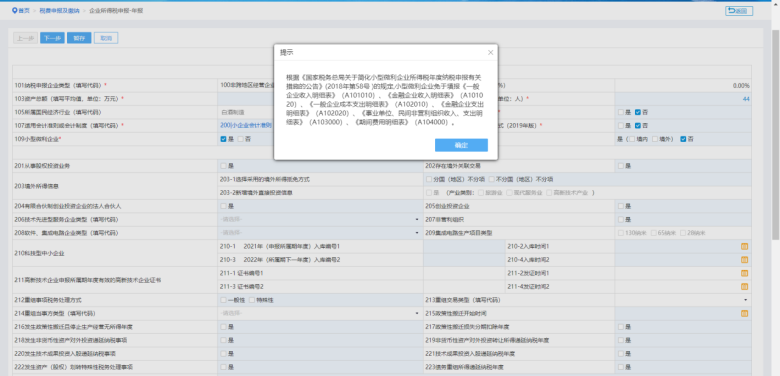The image size is (780, 376).
Task: Open calendar picker for 210-4入库时间2
Action: pos(745,260)
